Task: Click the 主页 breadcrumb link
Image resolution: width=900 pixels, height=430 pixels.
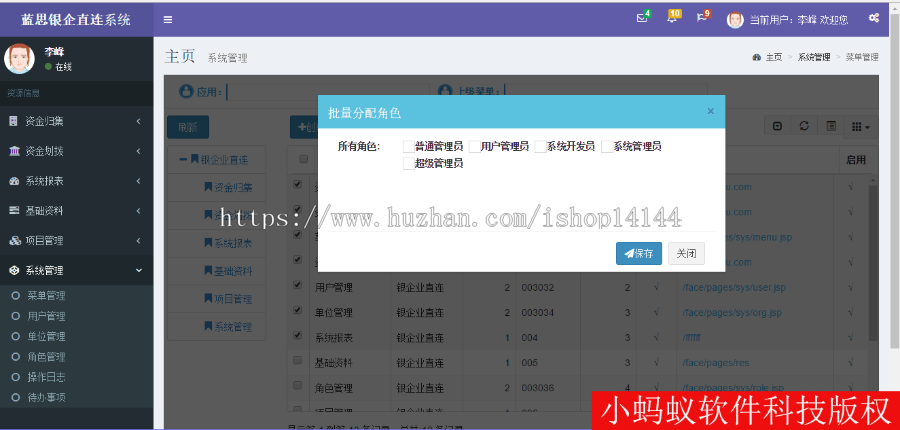Action: (774, 57)
